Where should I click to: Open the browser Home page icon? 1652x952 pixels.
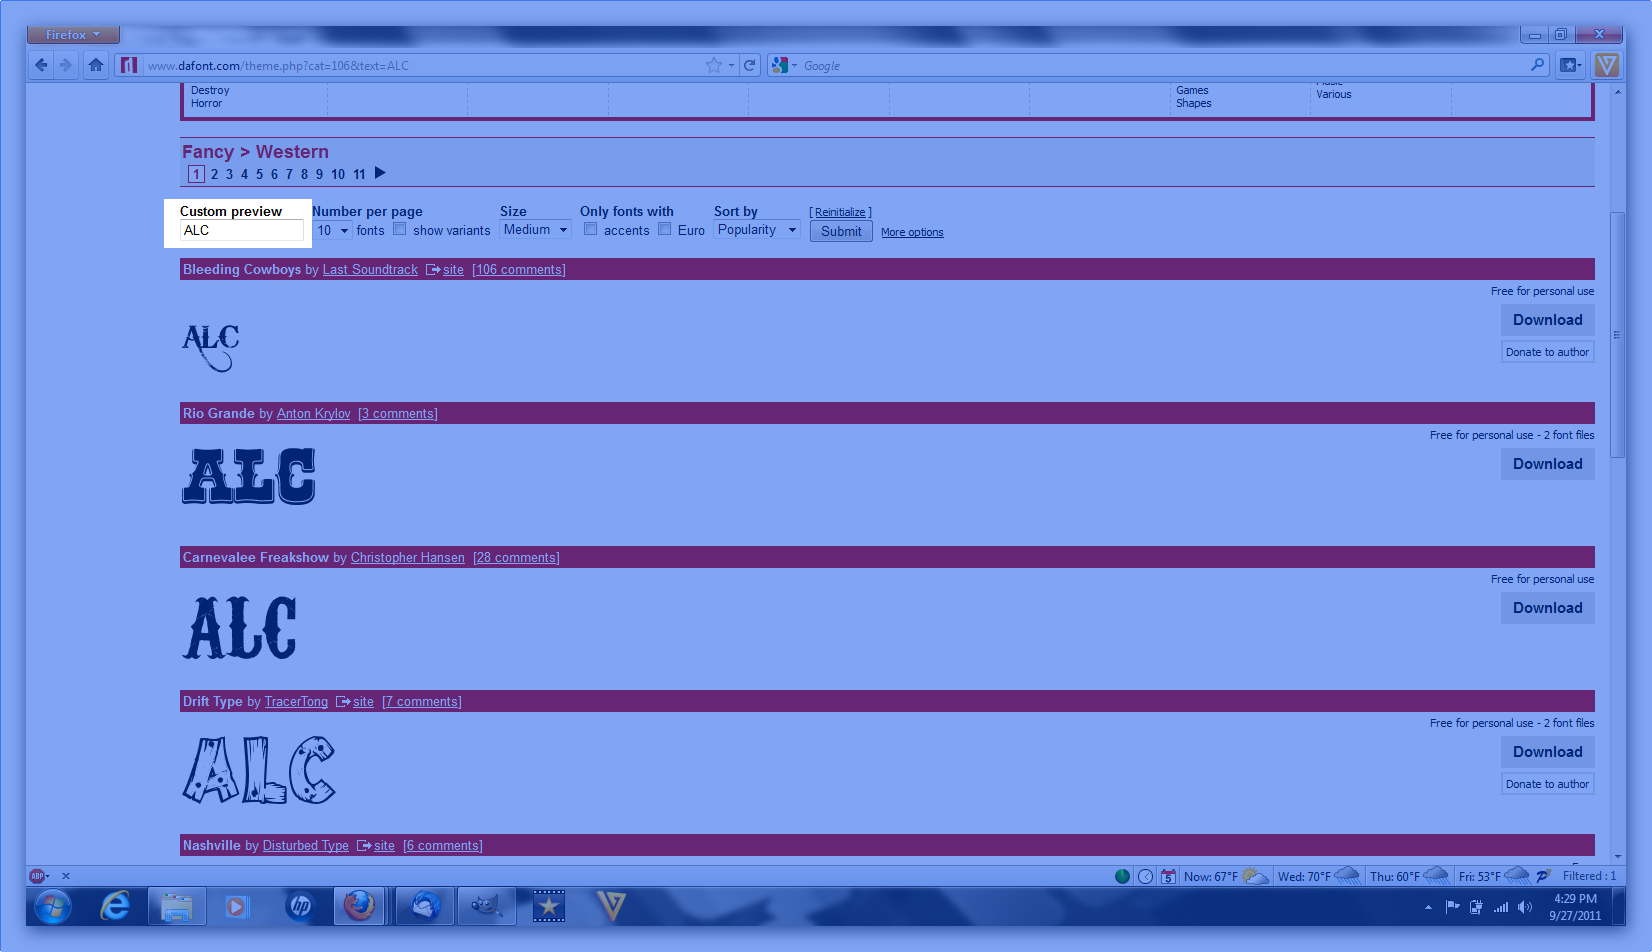[x=96, y=65]
